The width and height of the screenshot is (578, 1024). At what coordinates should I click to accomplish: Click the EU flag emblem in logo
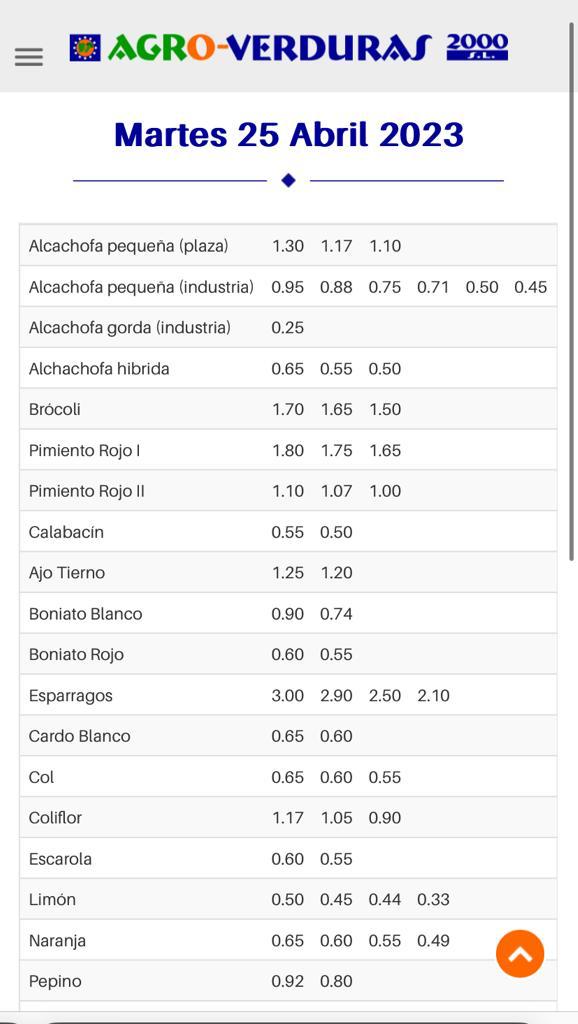[85, 48]
